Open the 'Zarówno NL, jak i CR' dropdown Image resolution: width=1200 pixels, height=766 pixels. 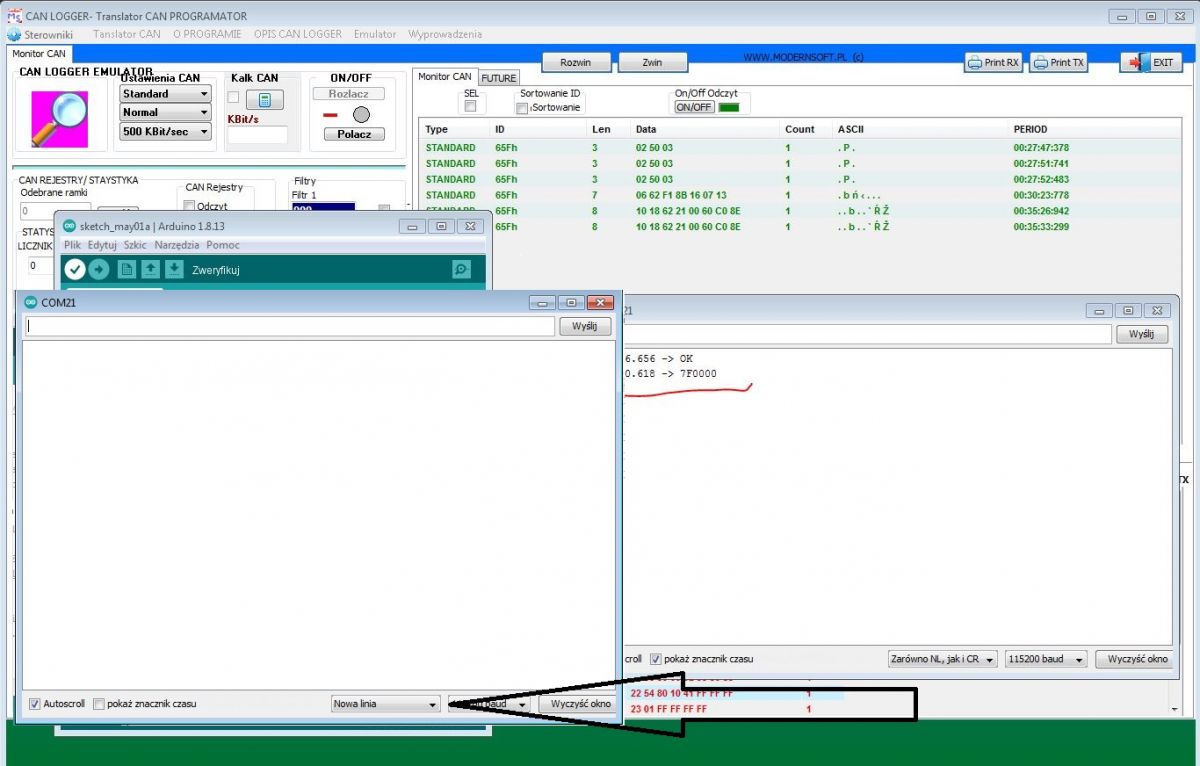coord(943,659)
